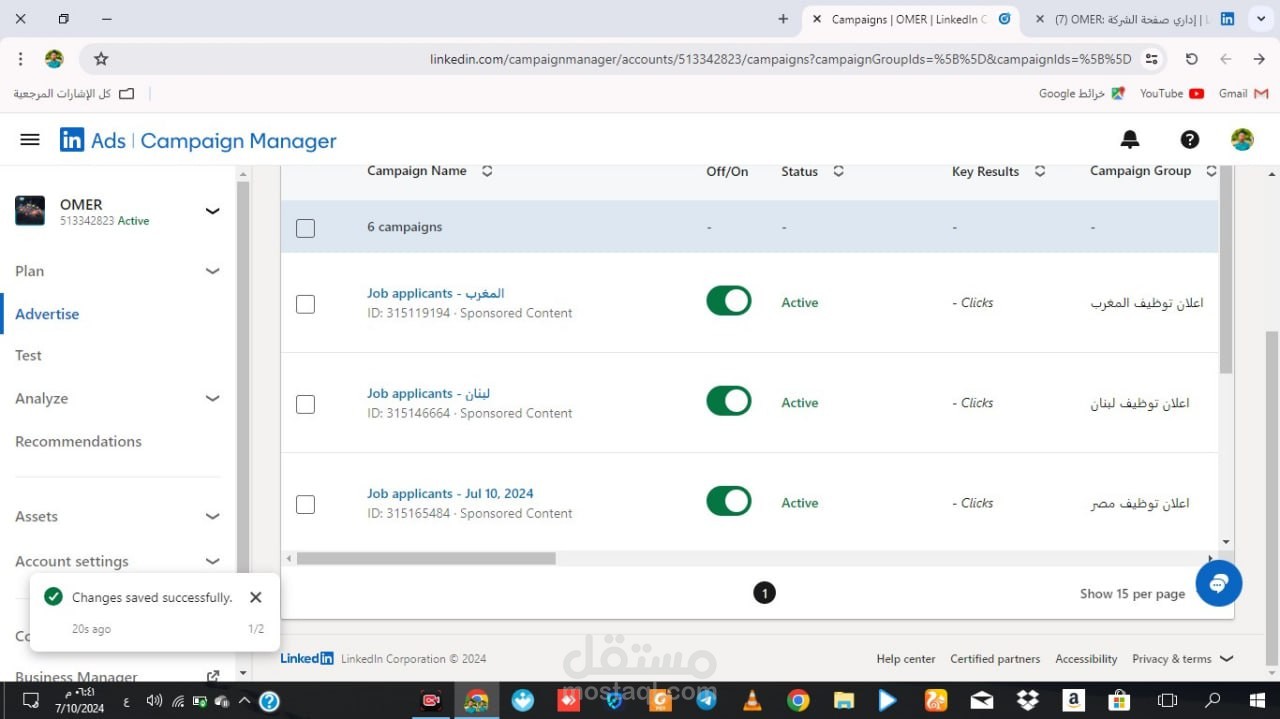Expand the Analyze section in sidebar

click(x=212, y=398)
